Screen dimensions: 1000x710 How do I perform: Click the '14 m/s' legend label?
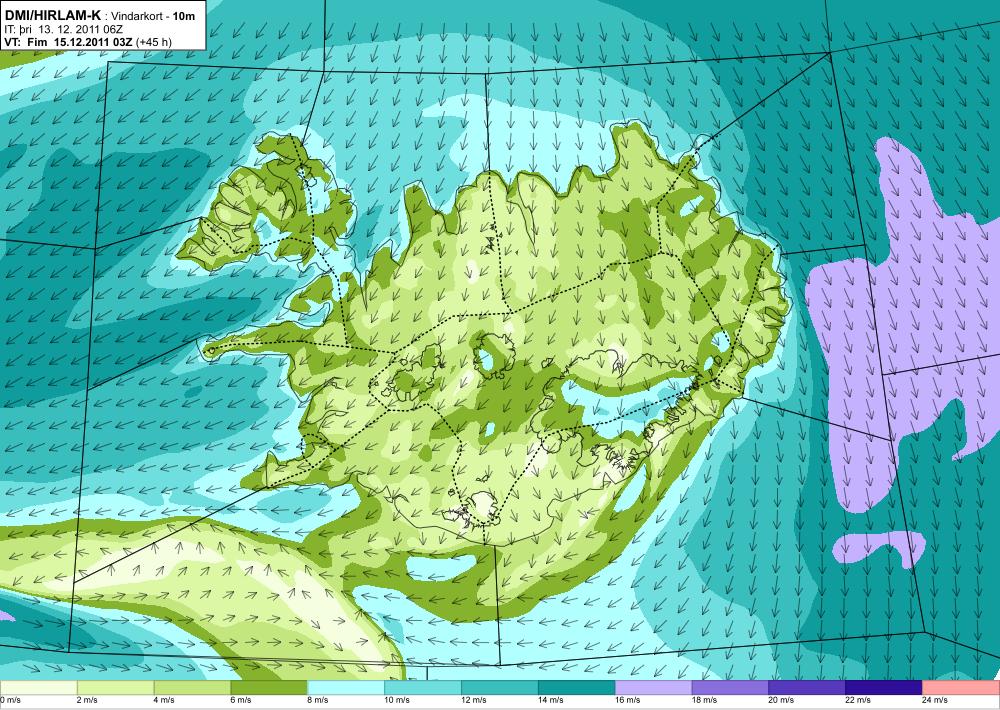pyautogui.click(x=551, y=700)
